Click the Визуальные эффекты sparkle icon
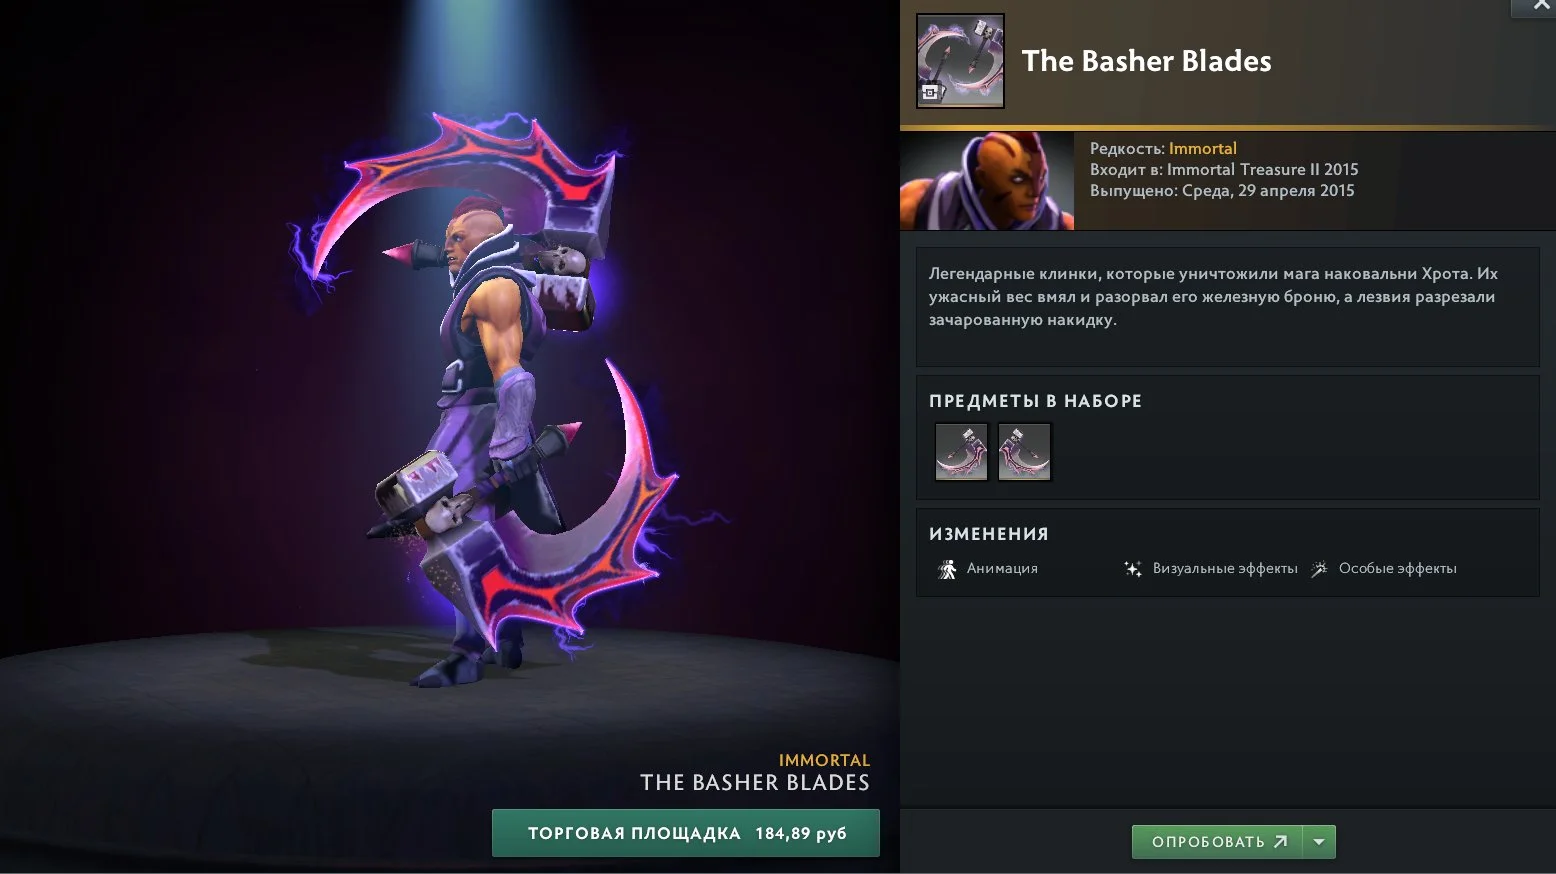Viewport: 1556px width, 874px height. [1133, 569]
